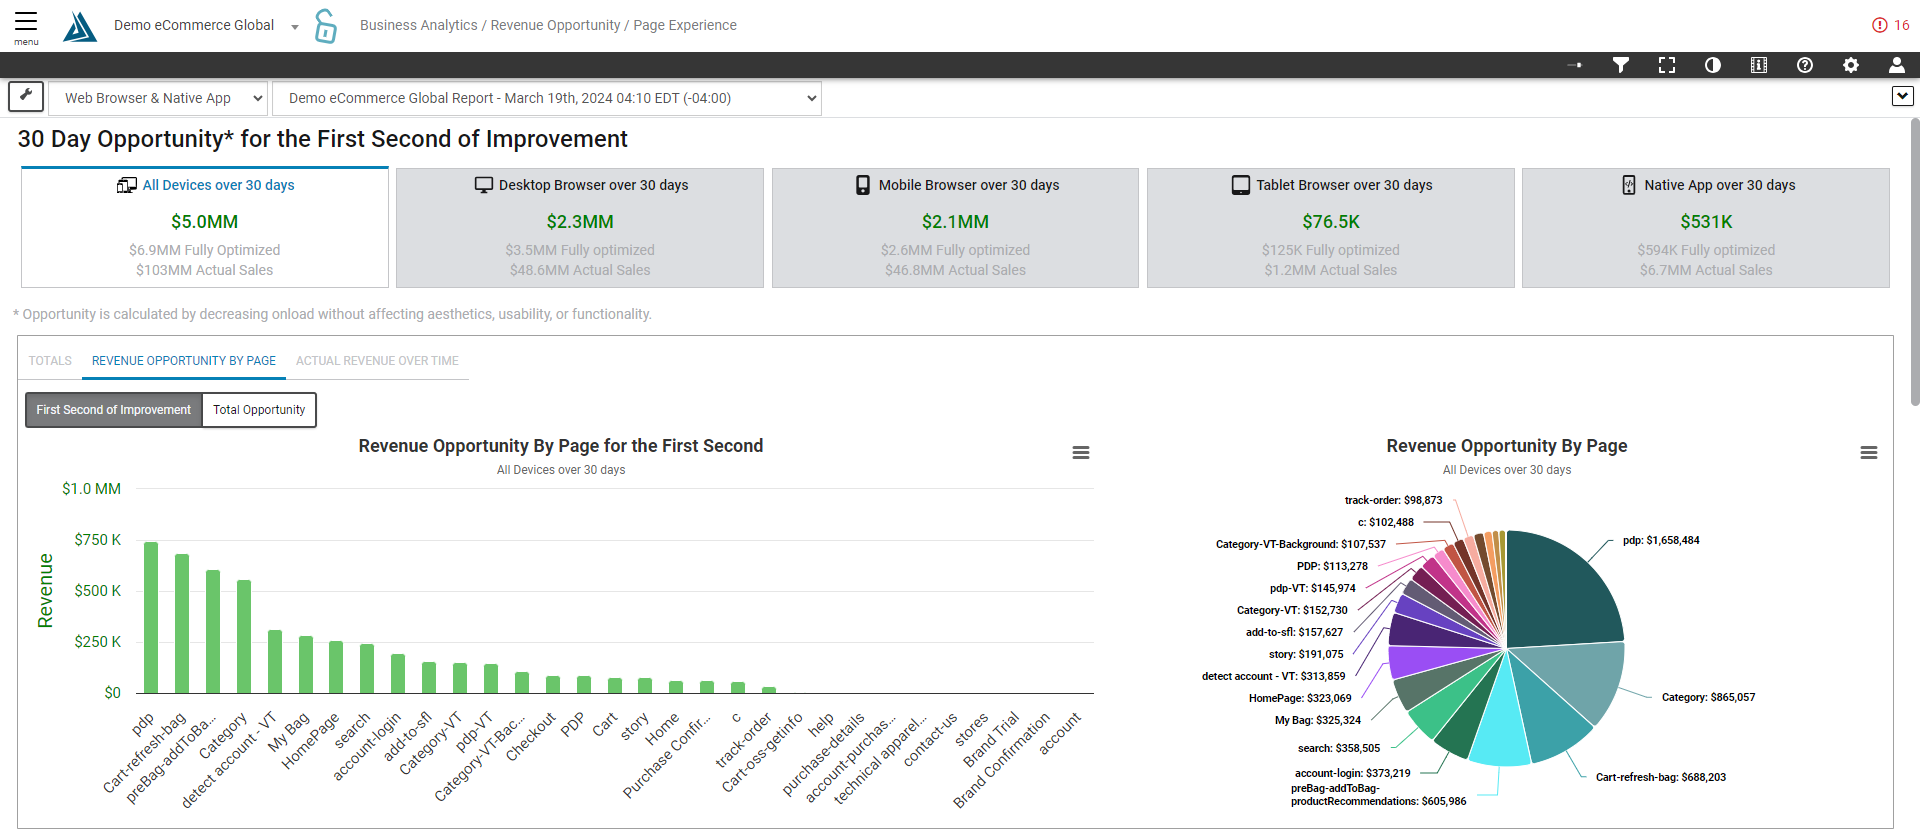
Task: Open the user profile icon
Action: [1897, 65]
